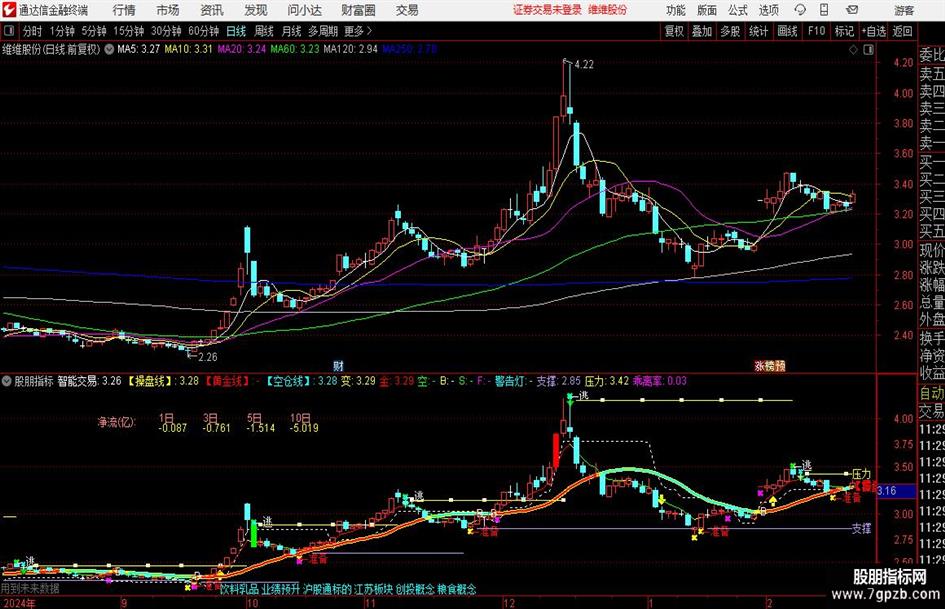Click the 业绩预升 concept tag
Image resolution: width=945 pixels, height=609 pixels.
(x=280, y=589)
